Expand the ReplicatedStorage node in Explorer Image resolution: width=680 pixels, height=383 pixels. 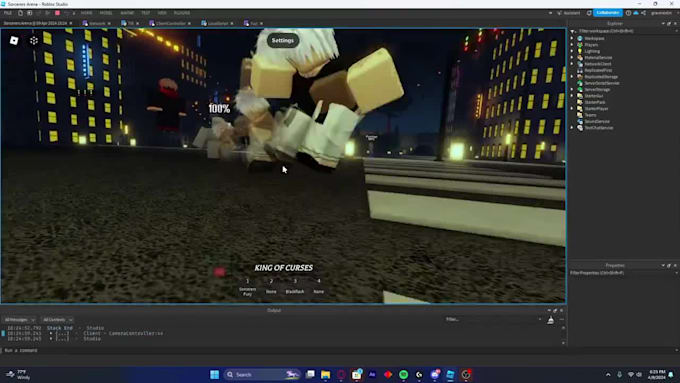572,77
